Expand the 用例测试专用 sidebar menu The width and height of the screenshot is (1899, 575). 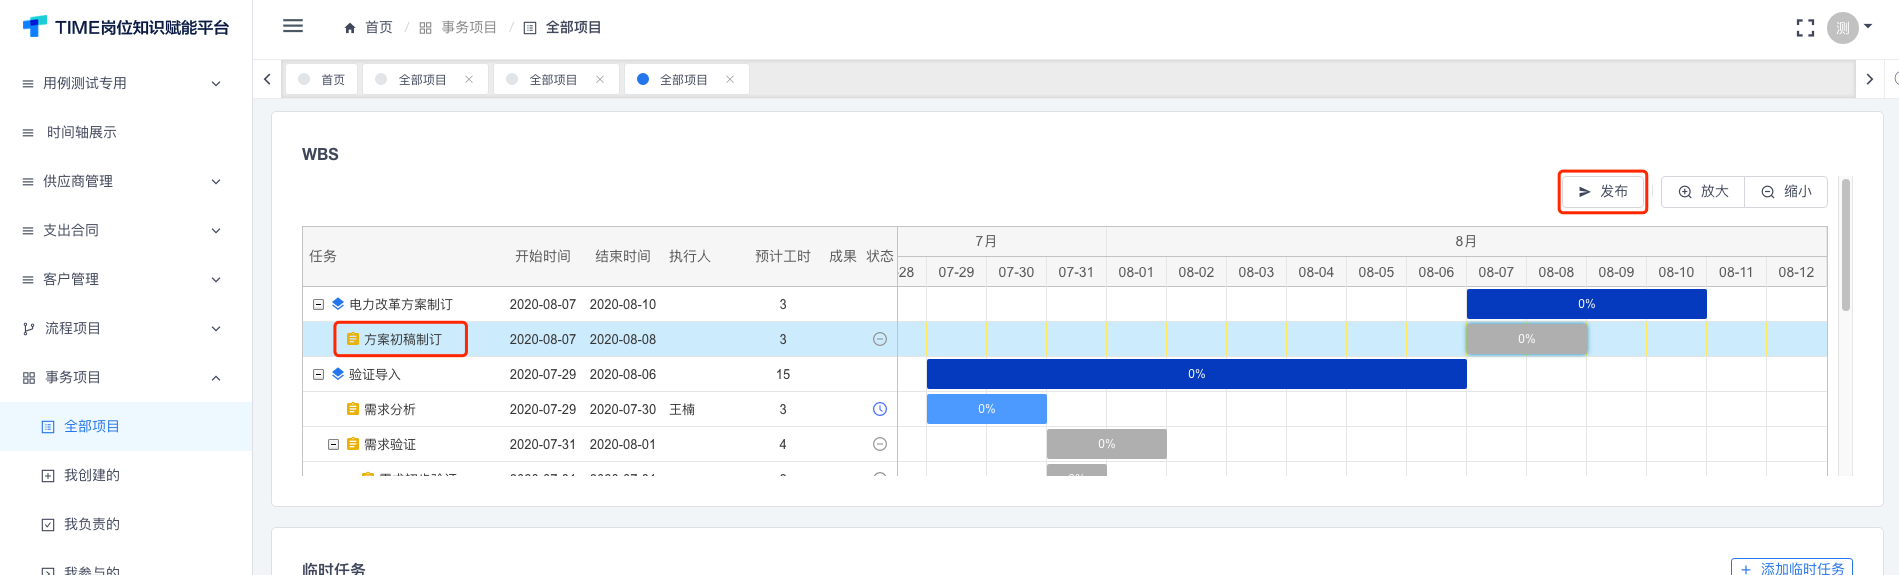(x=125, y=83)
